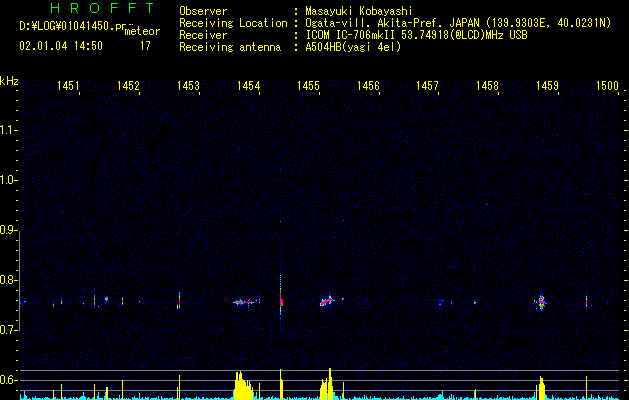
Task: Click the observer name Masayuki Kobayashi
Action: coord(359,11)
